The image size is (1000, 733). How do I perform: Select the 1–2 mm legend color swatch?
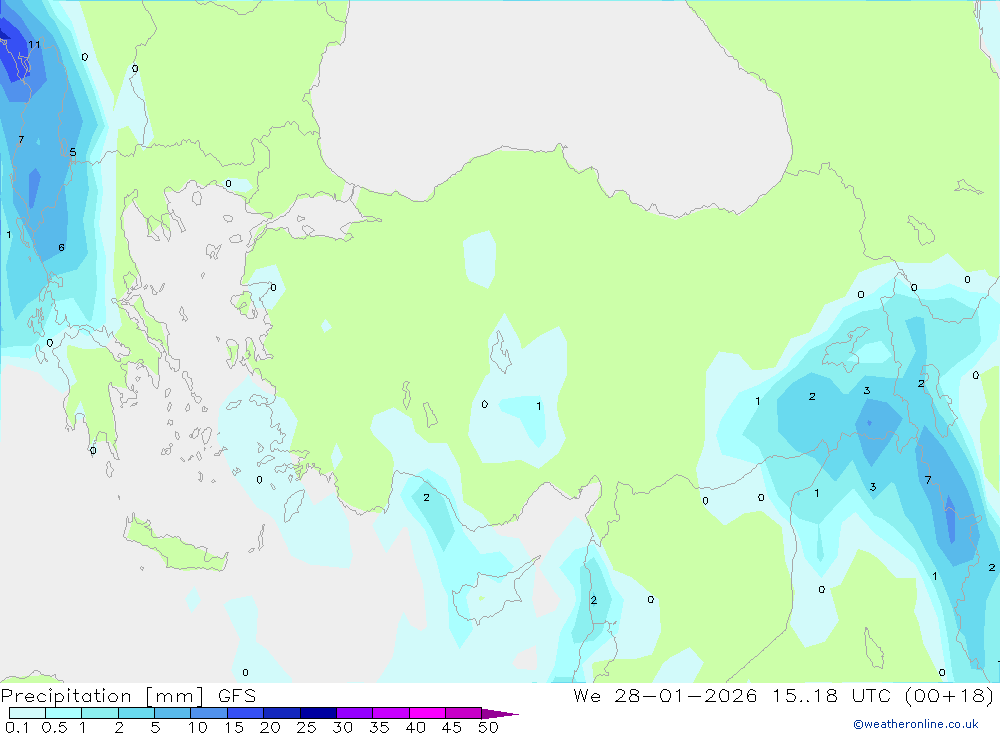point(100,713)
